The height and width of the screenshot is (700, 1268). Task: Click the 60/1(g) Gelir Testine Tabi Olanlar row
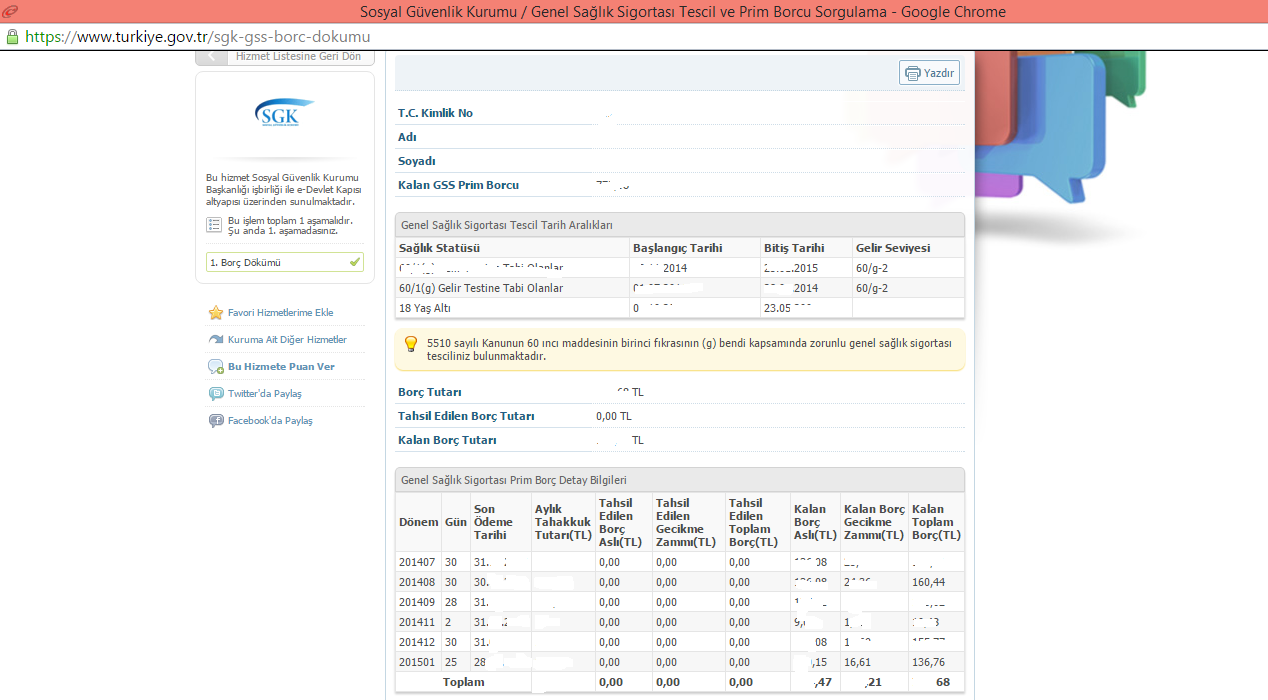pos(681,288)
